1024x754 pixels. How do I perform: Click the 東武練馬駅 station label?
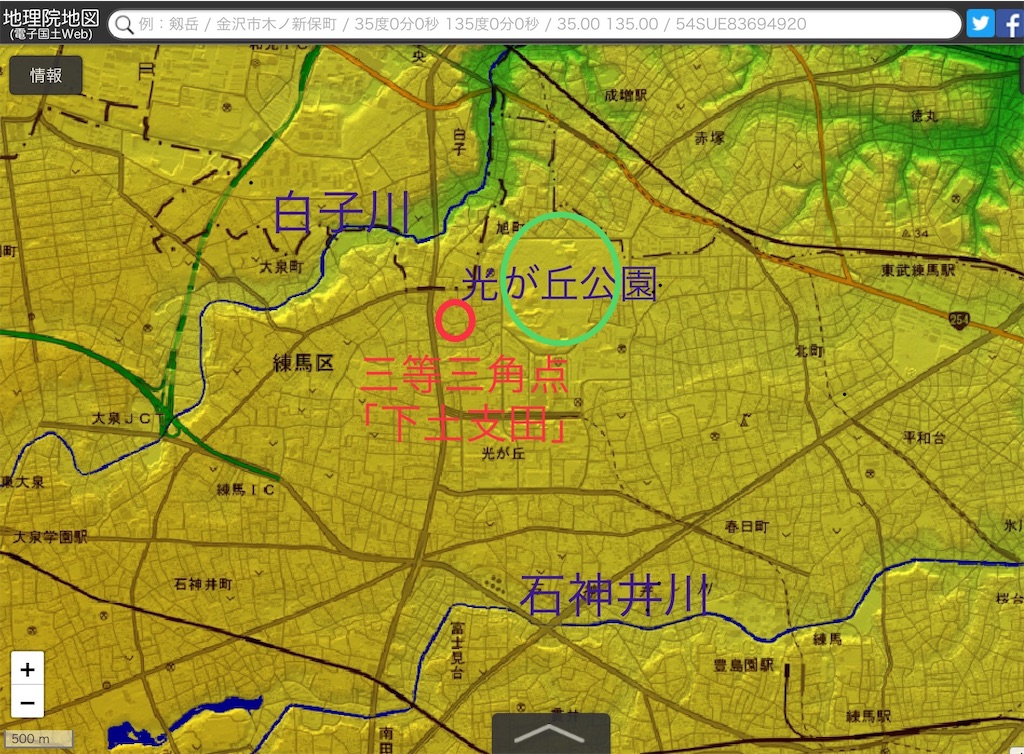tap(918, 270)
